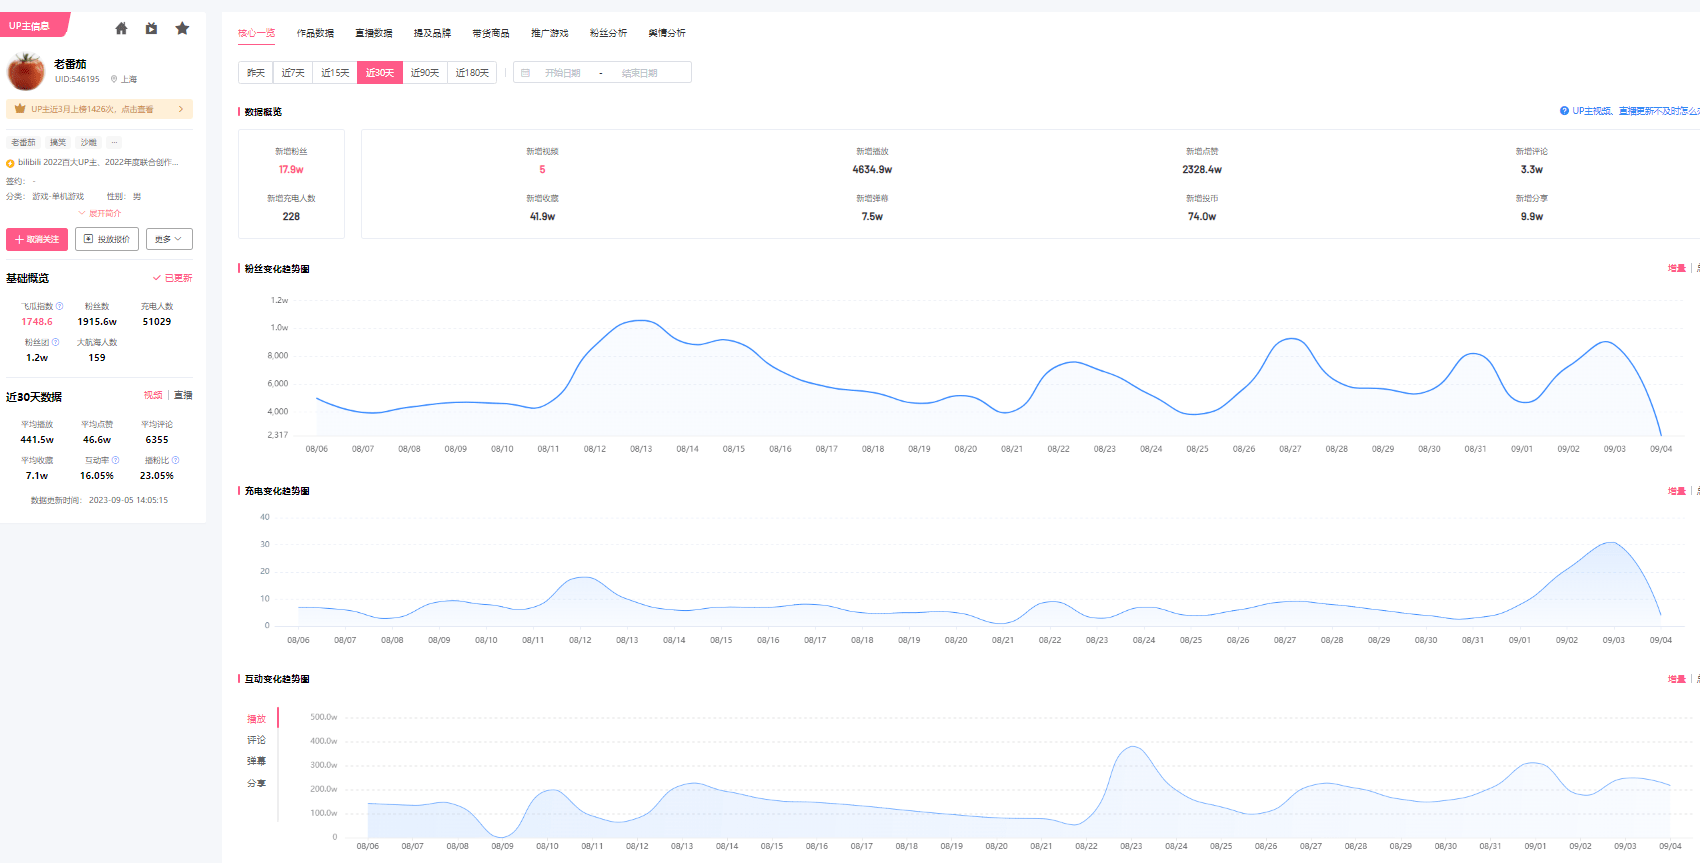1700x863 pixels.
Task: Click the video TV icon beside home
Action: click(151, 28)
